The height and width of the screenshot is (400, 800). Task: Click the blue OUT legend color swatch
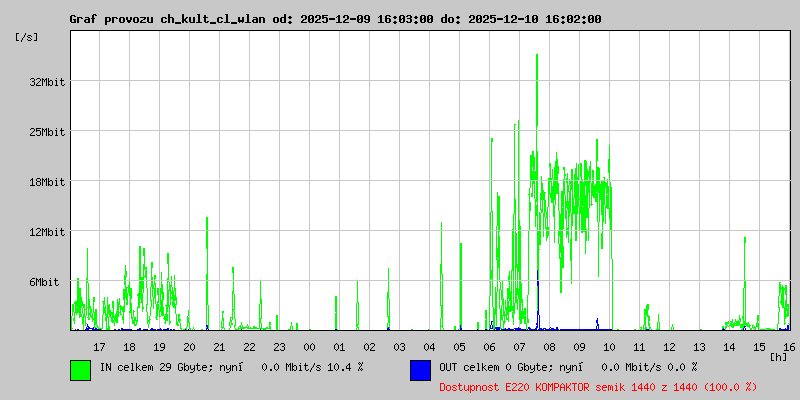(420, 370)
